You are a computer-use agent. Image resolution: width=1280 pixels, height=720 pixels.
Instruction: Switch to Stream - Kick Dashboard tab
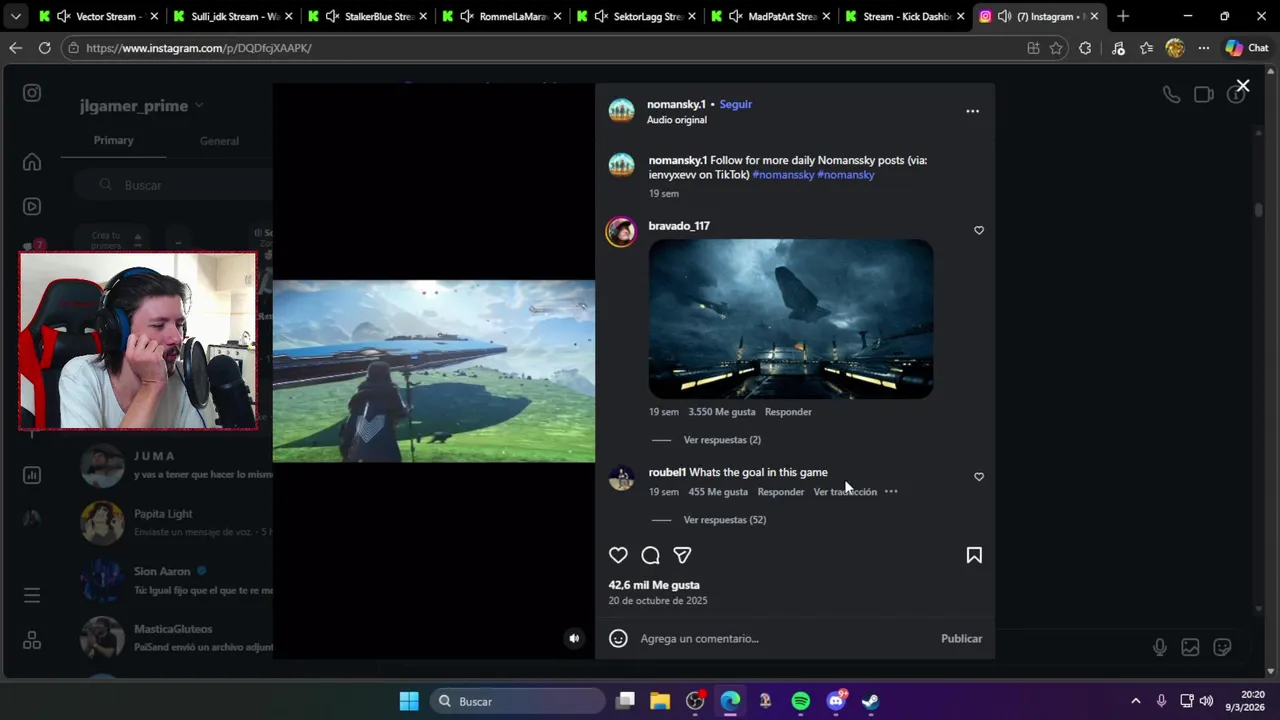click(905, 16)
